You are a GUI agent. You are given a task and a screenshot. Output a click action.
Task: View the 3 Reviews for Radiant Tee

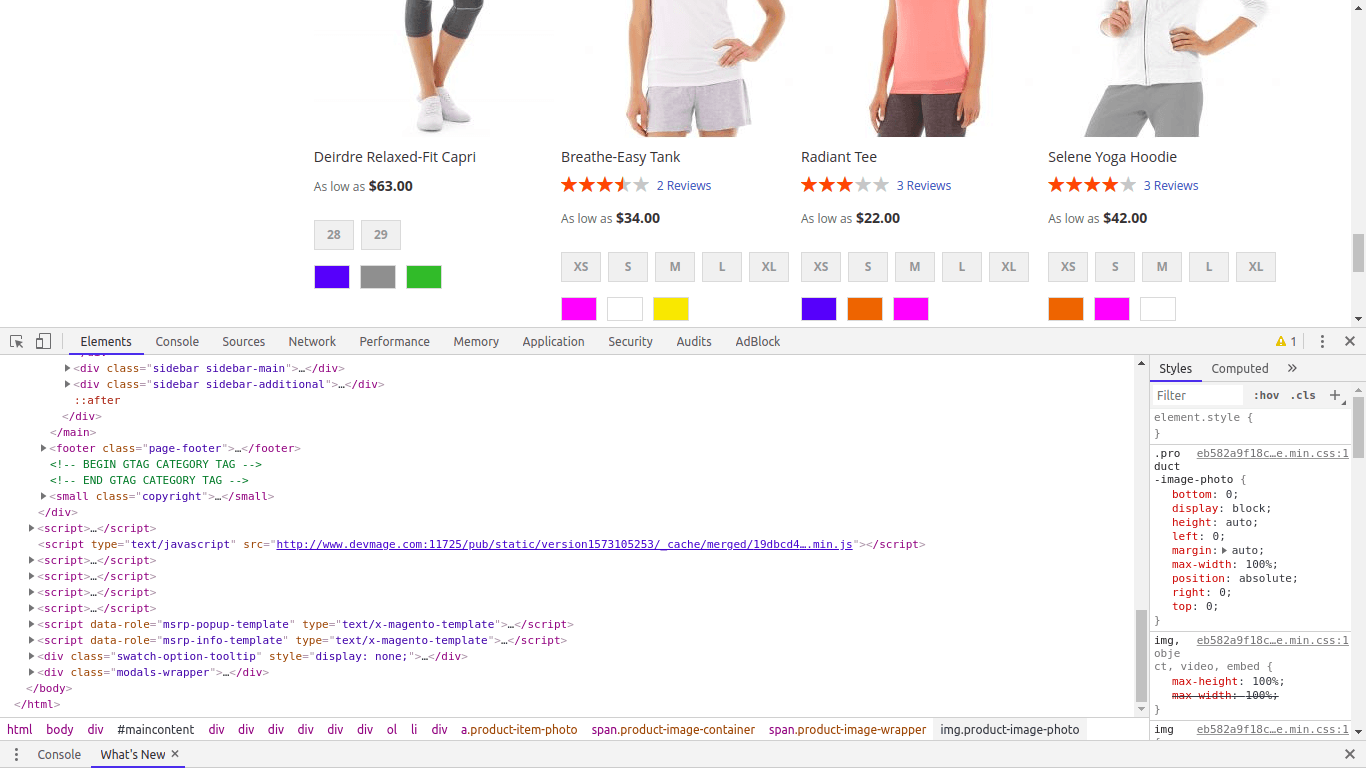tap(924, 186)
